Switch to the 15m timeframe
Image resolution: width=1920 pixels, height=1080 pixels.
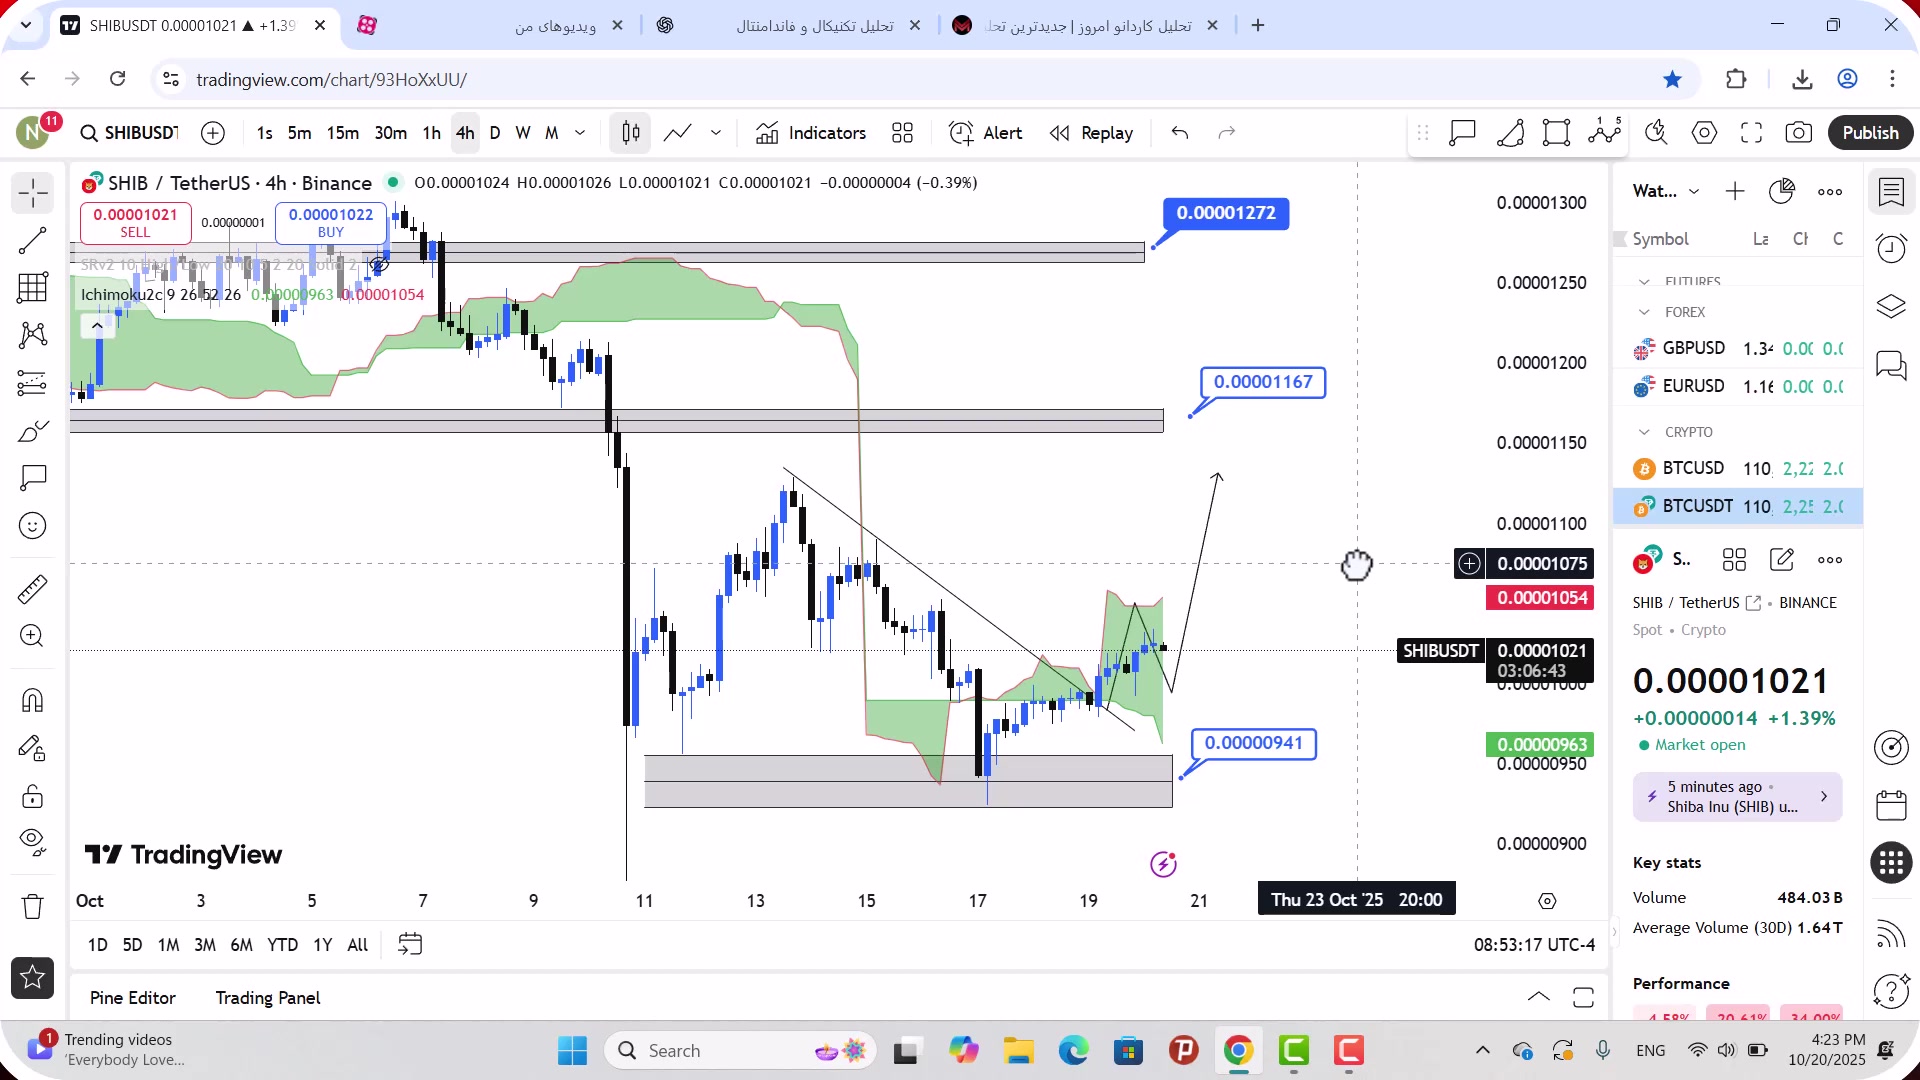point(342,133)
